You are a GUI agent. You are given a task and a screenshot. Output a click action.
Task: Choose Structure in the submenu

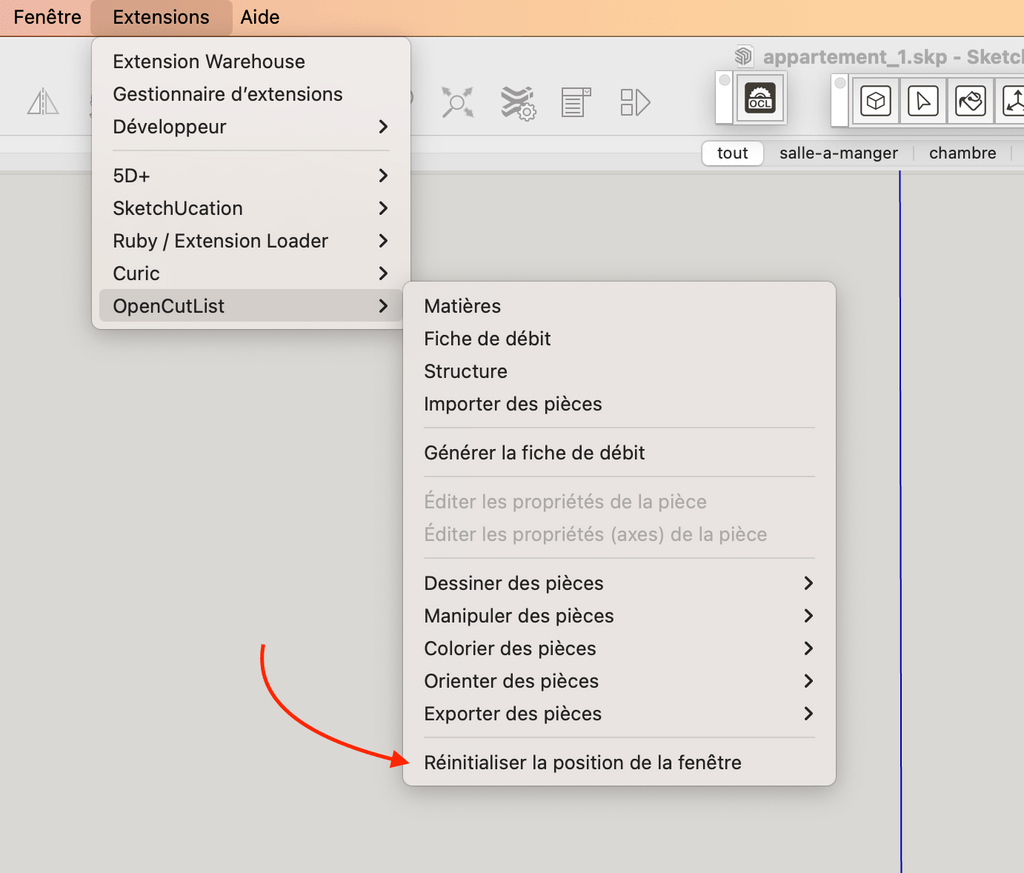point(619,372)
